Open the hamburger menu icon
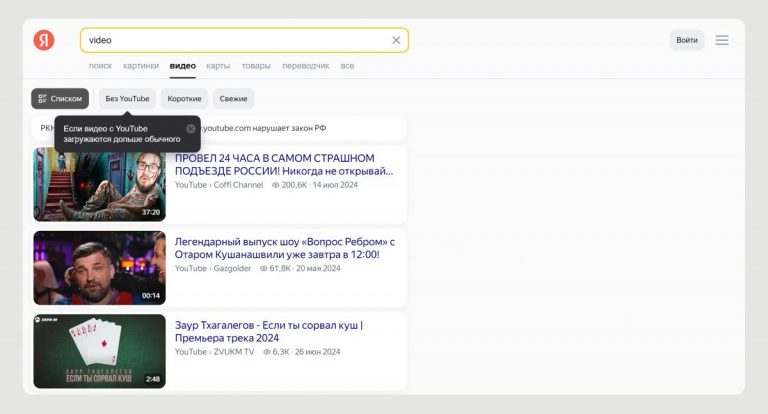The height and width of the screenshot is (414, 768). click(x=722, y=40)
